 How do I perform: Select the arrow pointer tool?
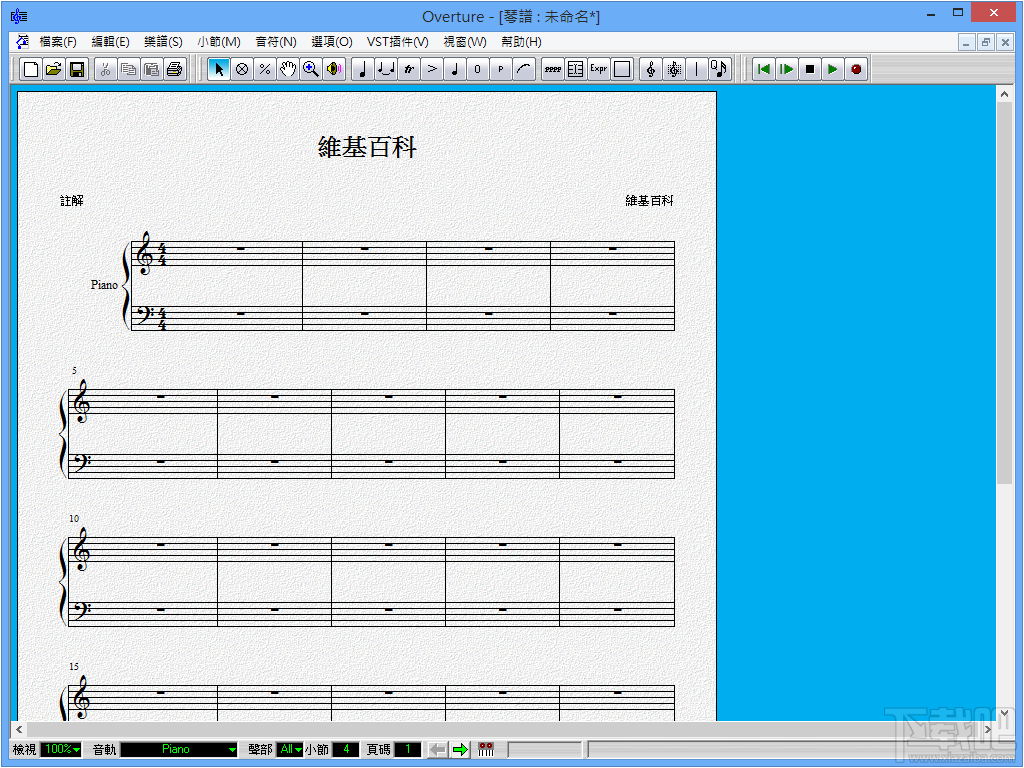pos(217,69)
